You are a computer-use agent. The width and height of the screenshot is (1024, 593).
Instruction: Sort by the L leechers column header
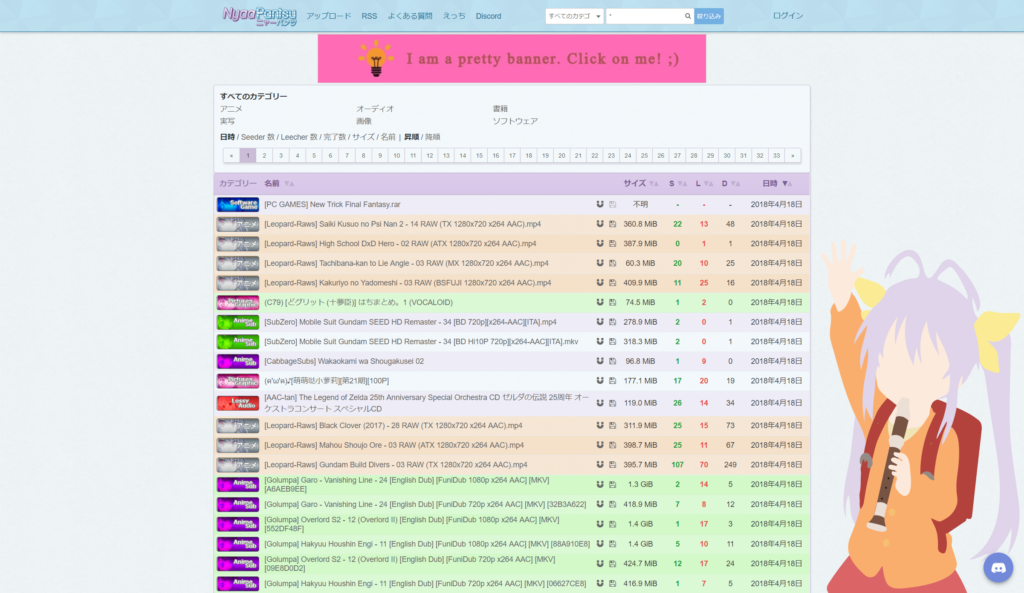pyautogui.click(x=698, y=184)
